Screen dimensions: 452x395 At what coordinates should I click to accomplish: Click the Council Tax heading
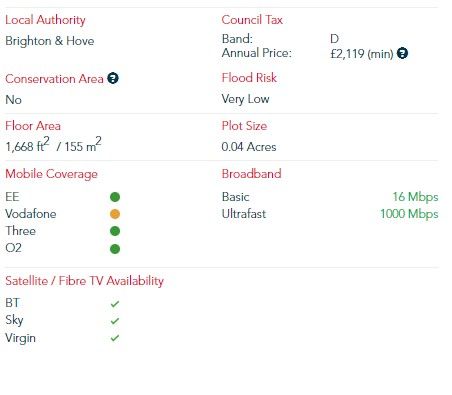click(252, 20)
